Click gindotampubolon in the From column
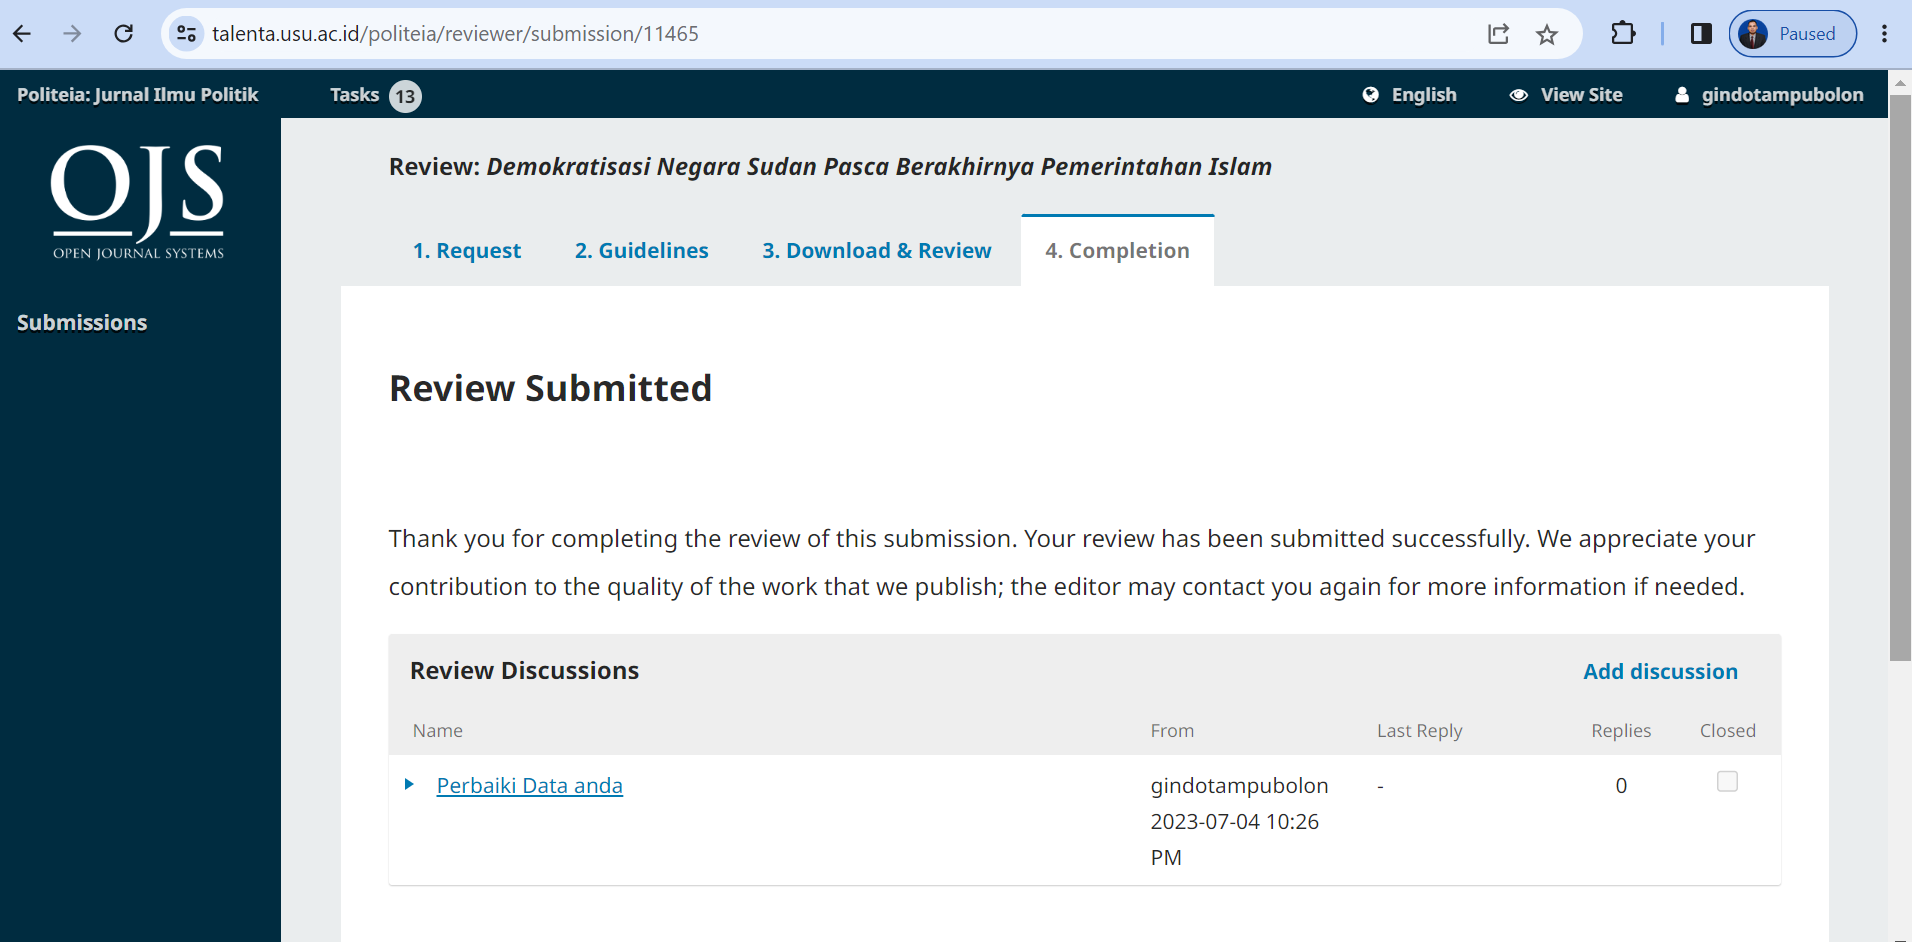This screenshot has width=1912, height=942. (x=1239, y=786)
